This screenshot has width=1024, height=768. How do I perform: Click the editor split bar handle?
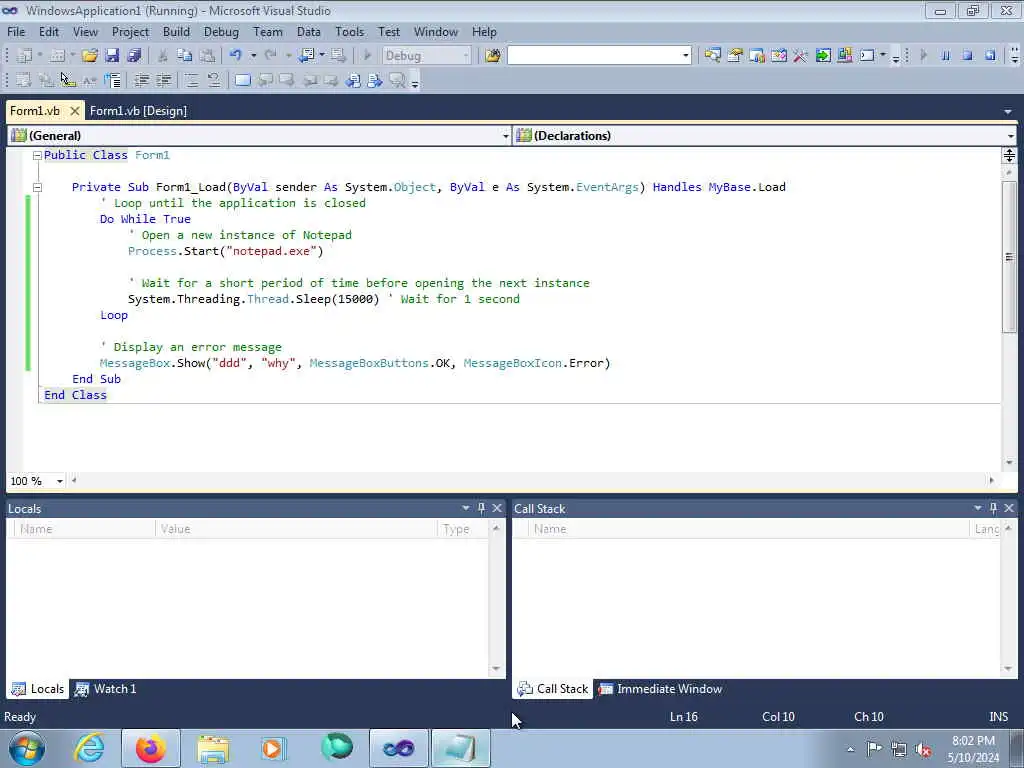coord(1009,155)
